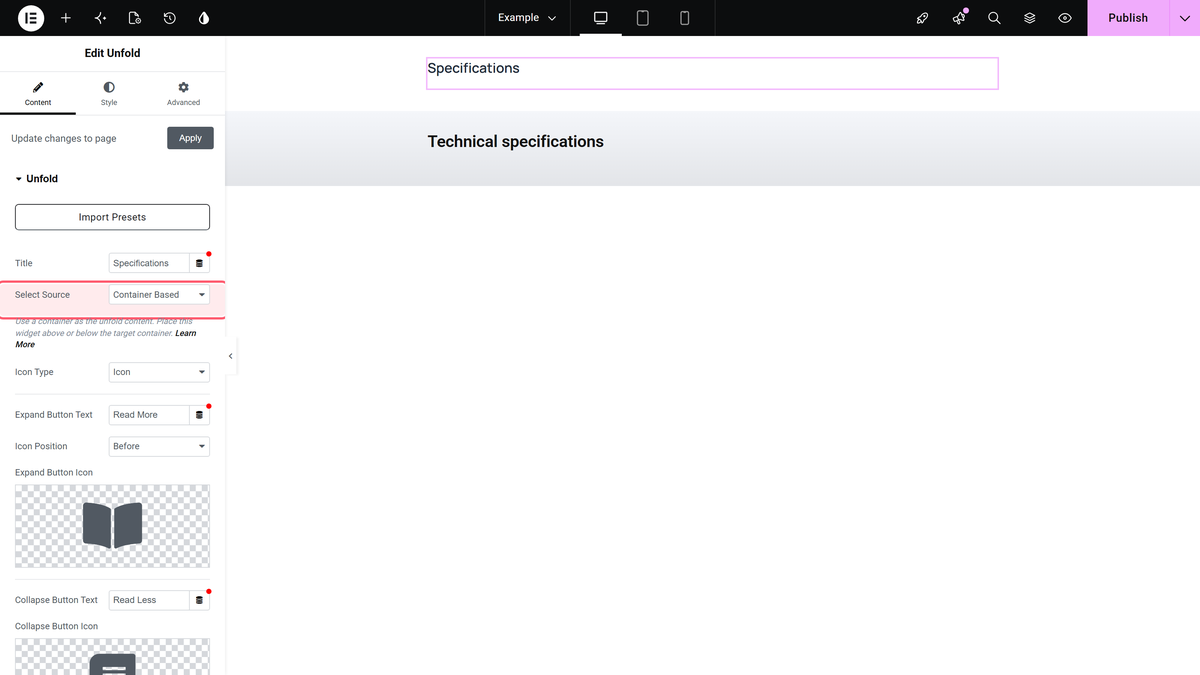This screenshot has height=675, width=1200.
Task: Open the Elementor logo menu
Action: point(31,18)
